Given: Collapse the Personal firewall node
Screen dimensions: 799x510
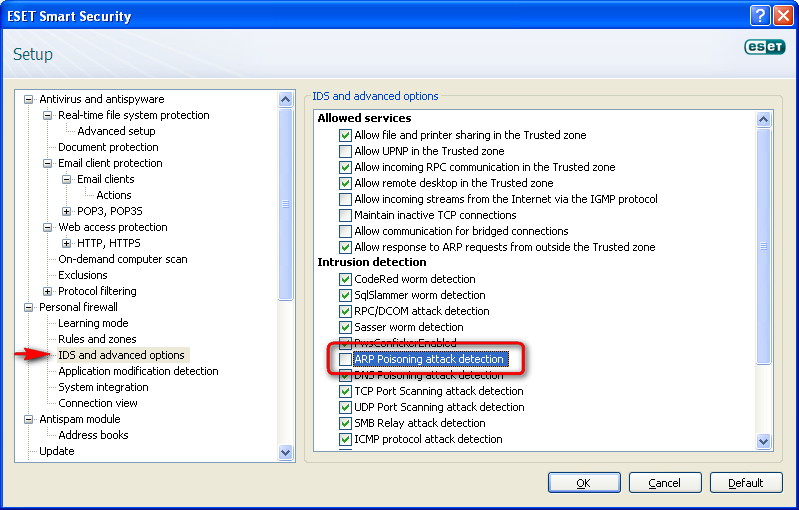Looking at the screenshot, I should pos(29,307).
